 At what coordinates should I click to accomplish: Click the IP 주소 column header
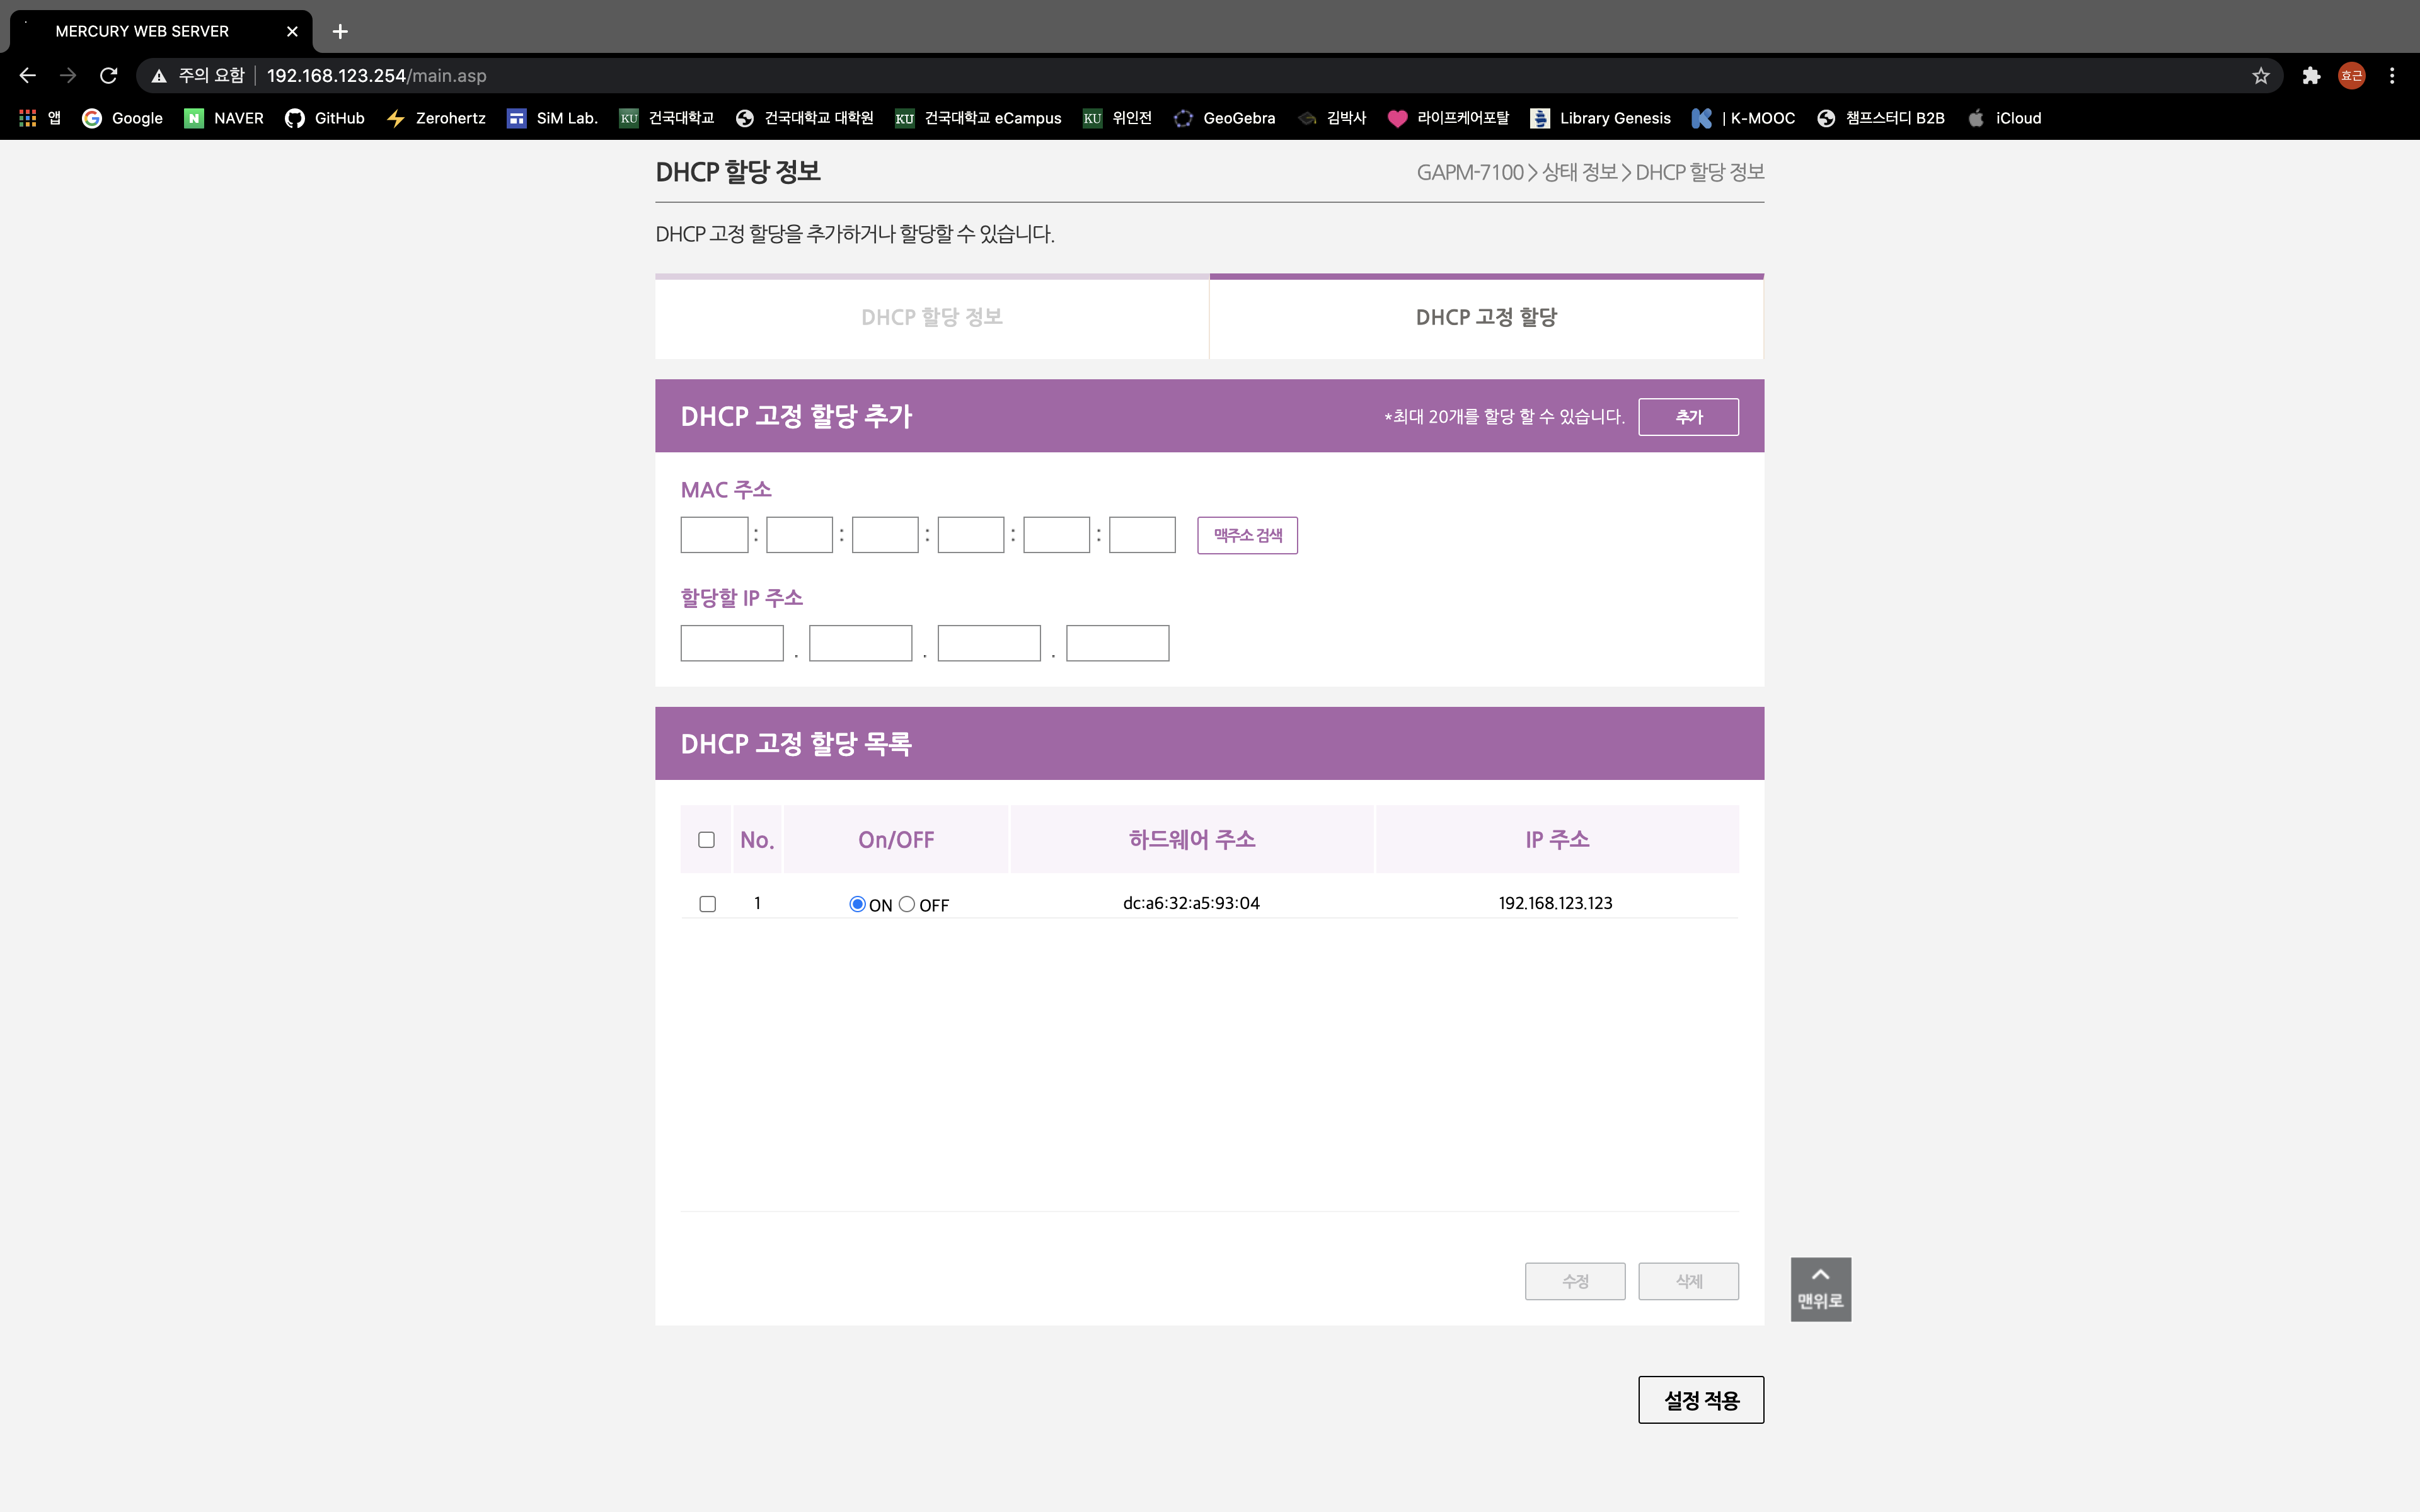point(1557,840)
